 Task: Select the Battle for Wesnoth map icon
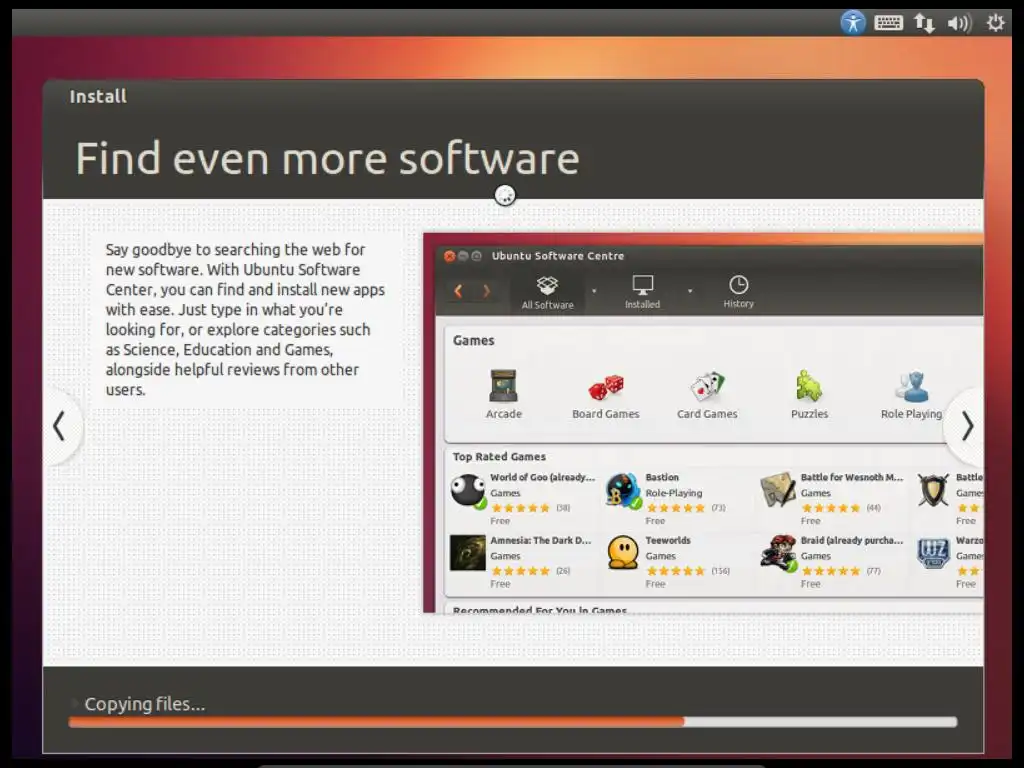click(x=778, y=491)
